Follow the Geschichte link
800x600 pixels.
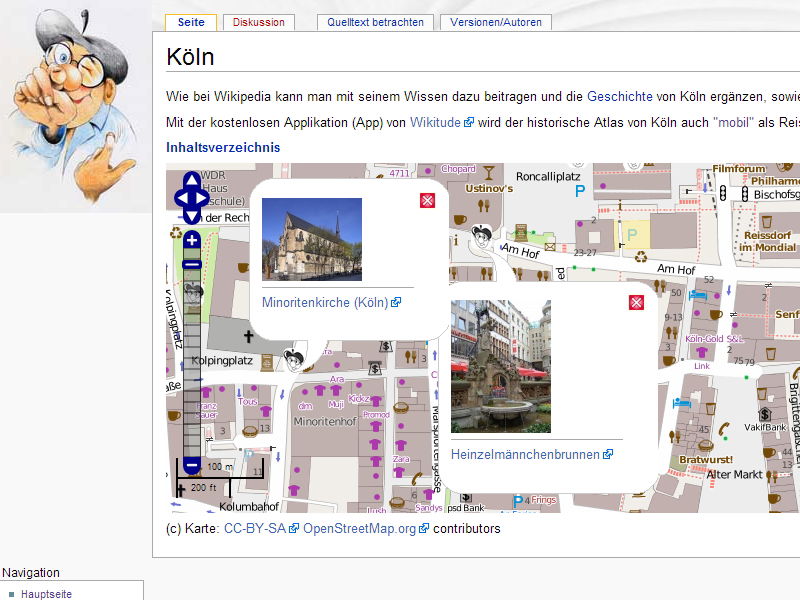tap(620, 96)
